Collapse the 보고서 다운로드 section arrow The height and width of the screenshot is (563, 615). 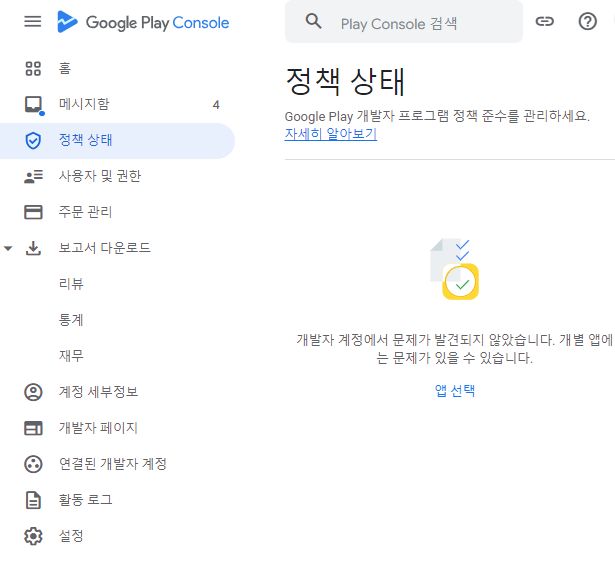[x=8, y=248]
